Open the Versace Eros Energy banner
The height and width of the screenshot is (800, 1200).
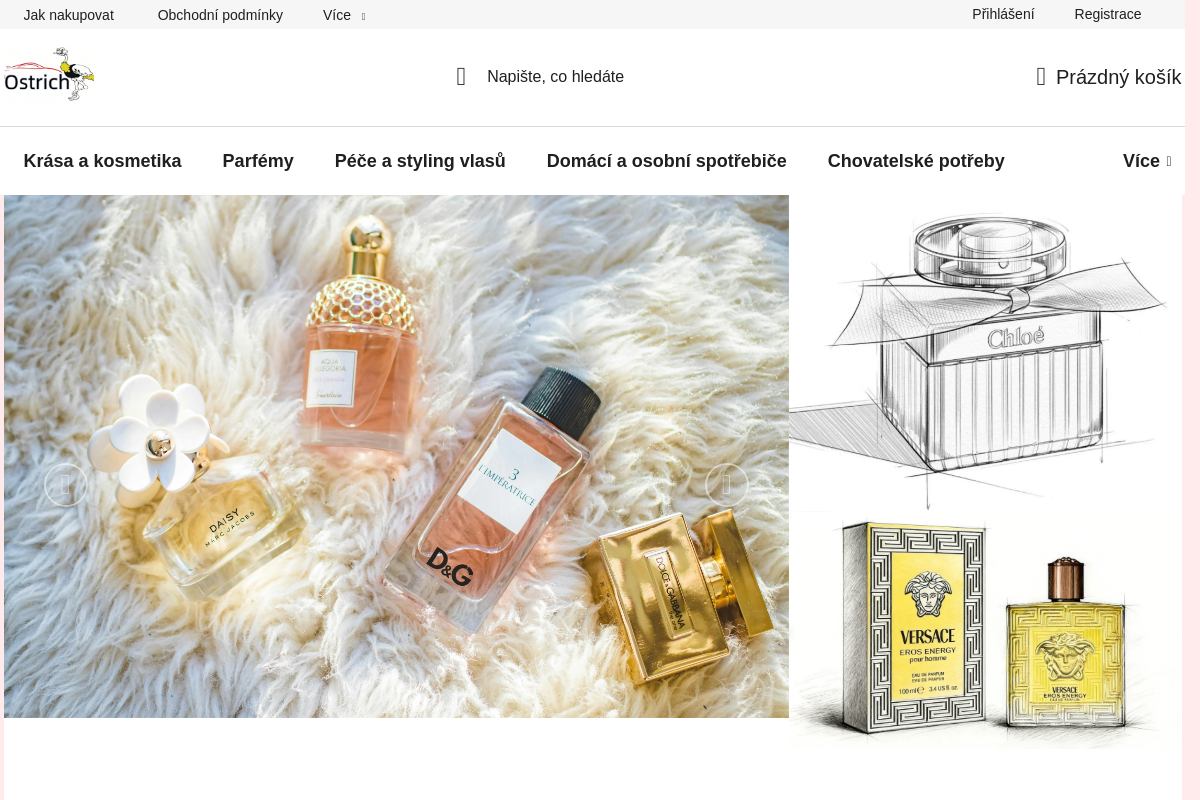[986, 631]
